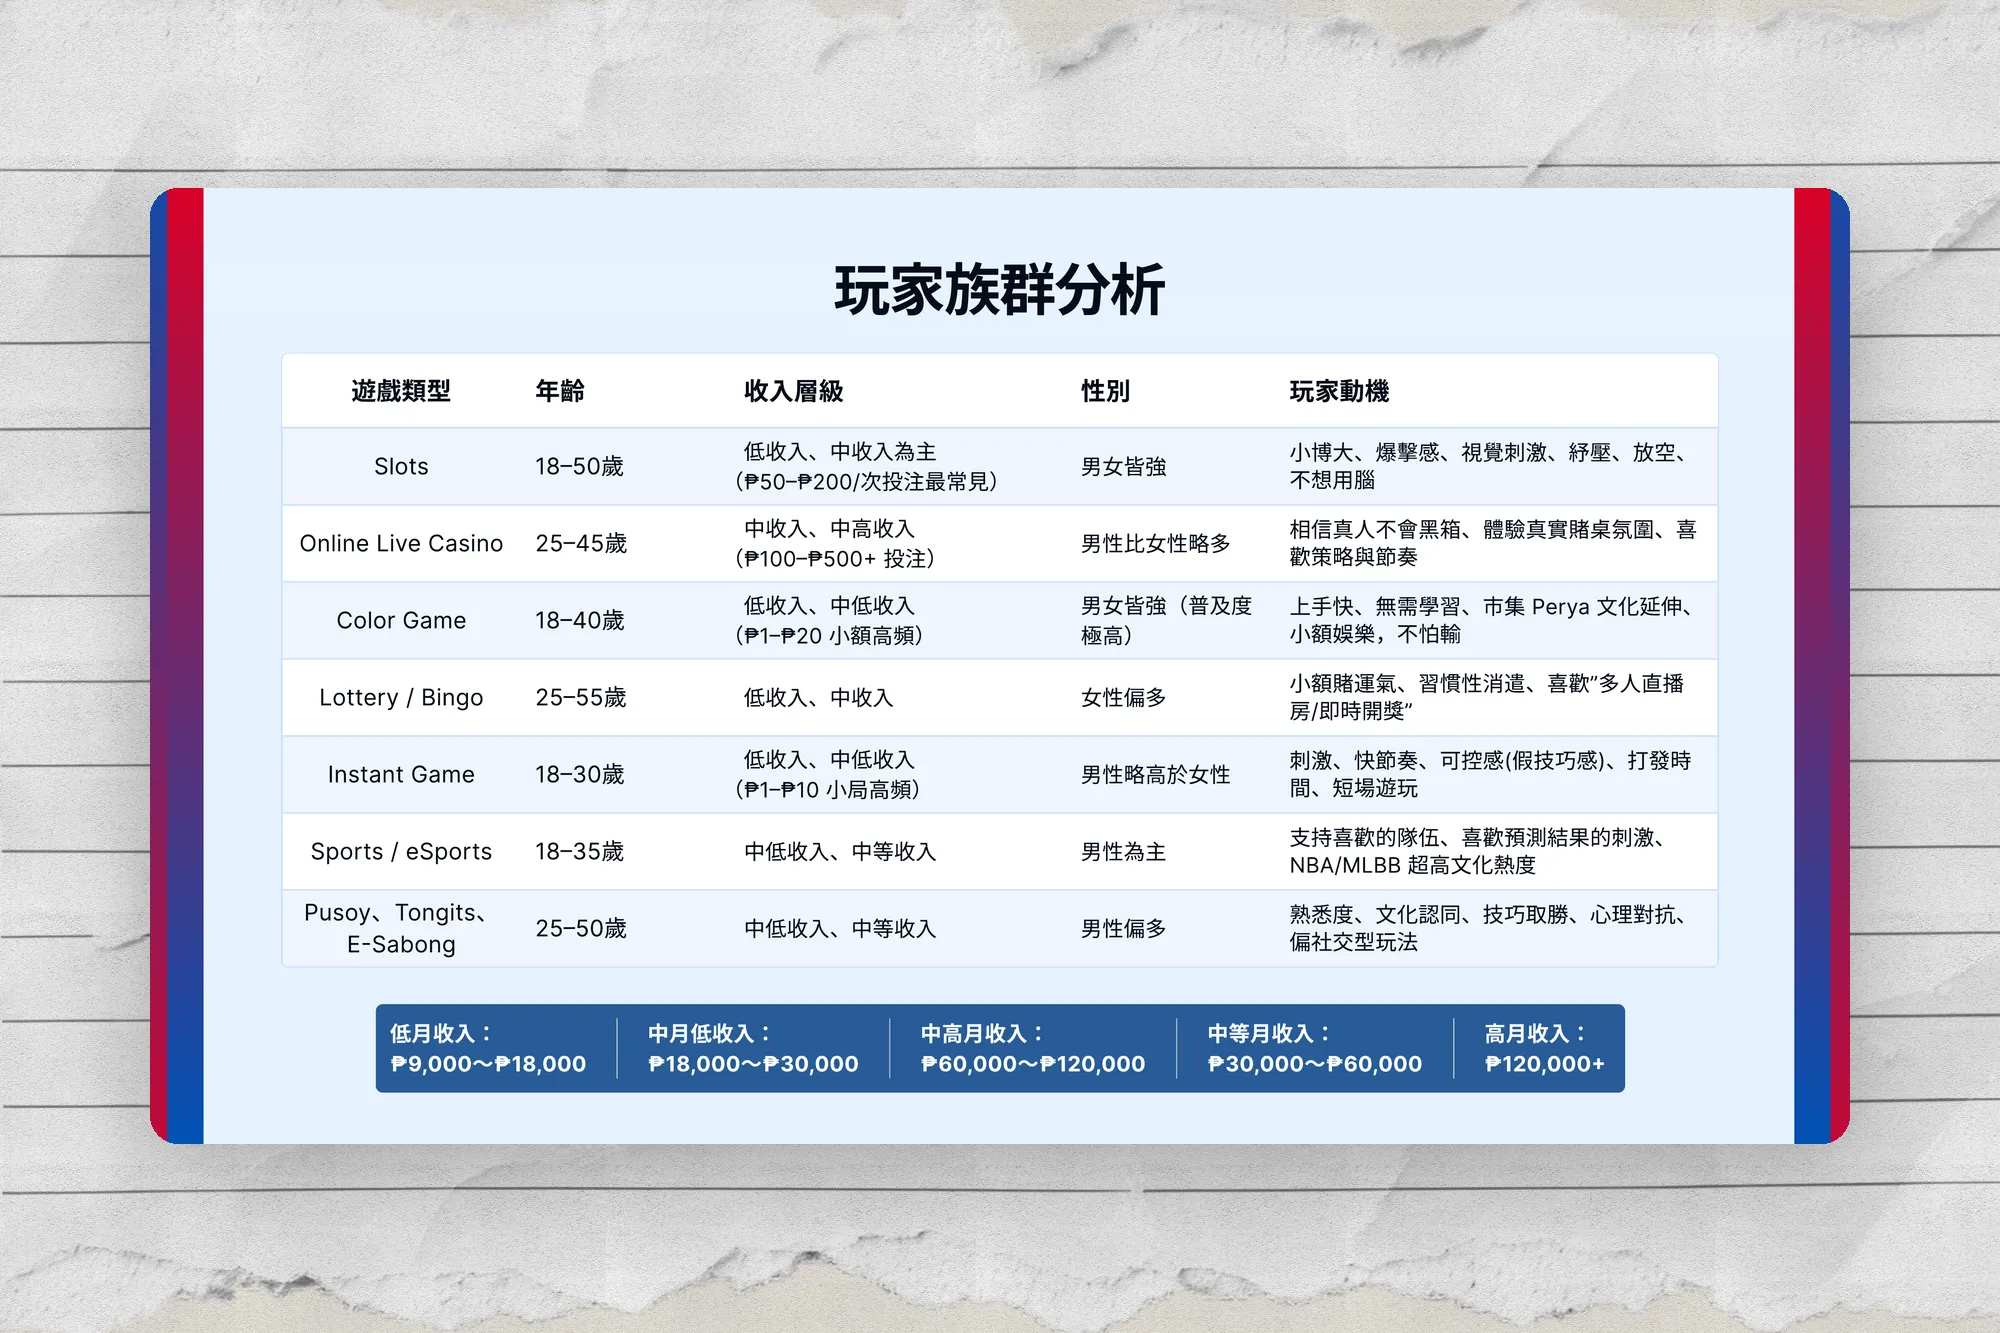
Task: Select the 18–50歲 age cell
Action: coord(579,467)
